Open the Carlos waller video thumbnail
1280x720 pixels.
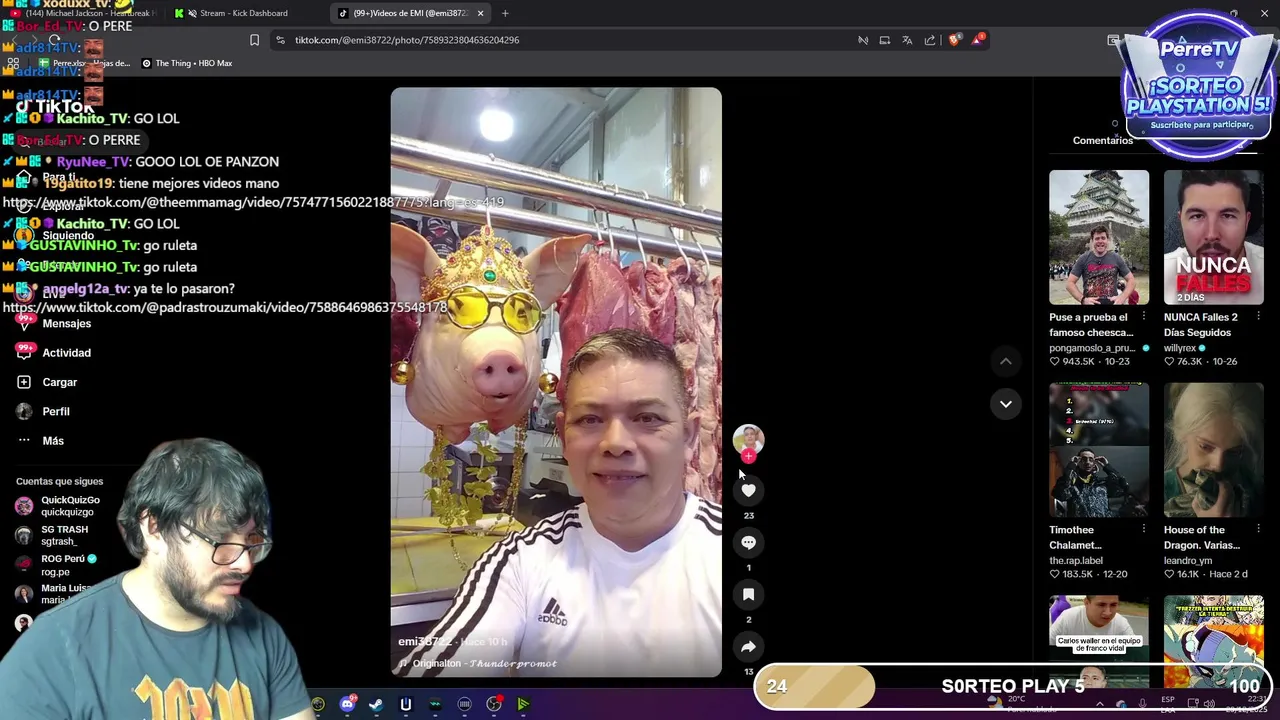[x=1099, y=627]
